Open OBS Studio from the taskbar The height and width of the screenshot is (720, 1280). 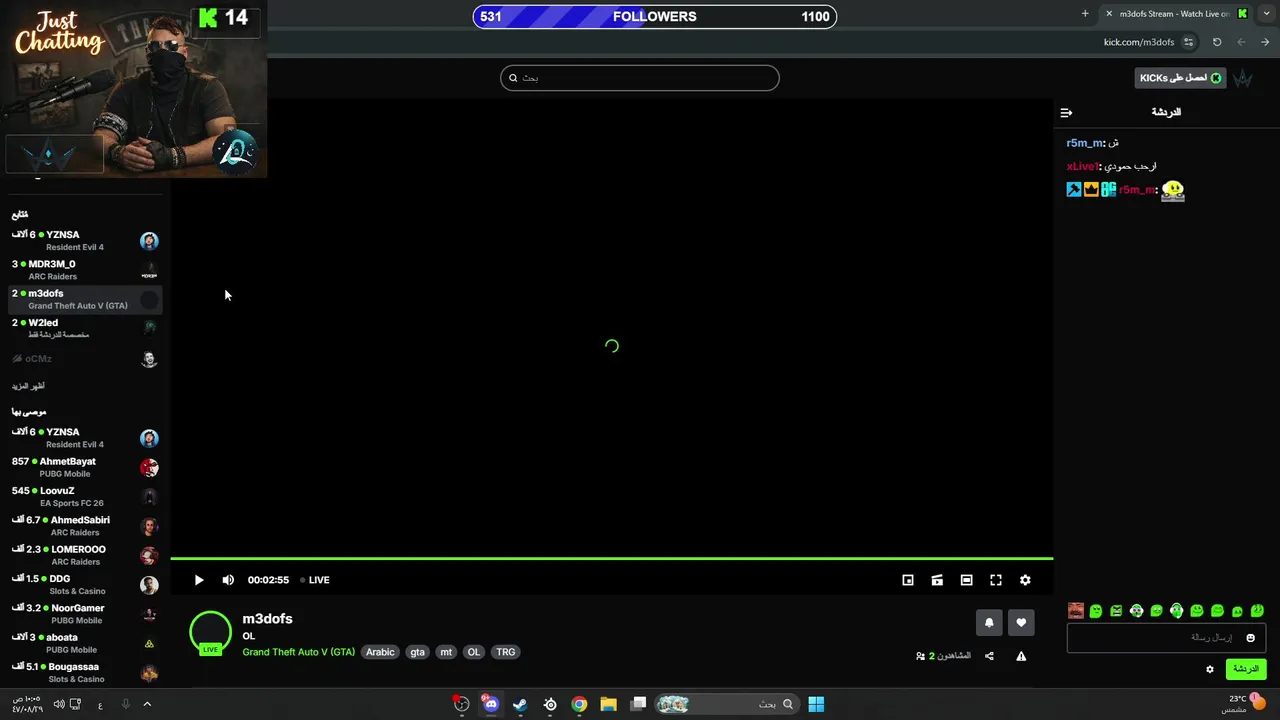tap(461, 704)
